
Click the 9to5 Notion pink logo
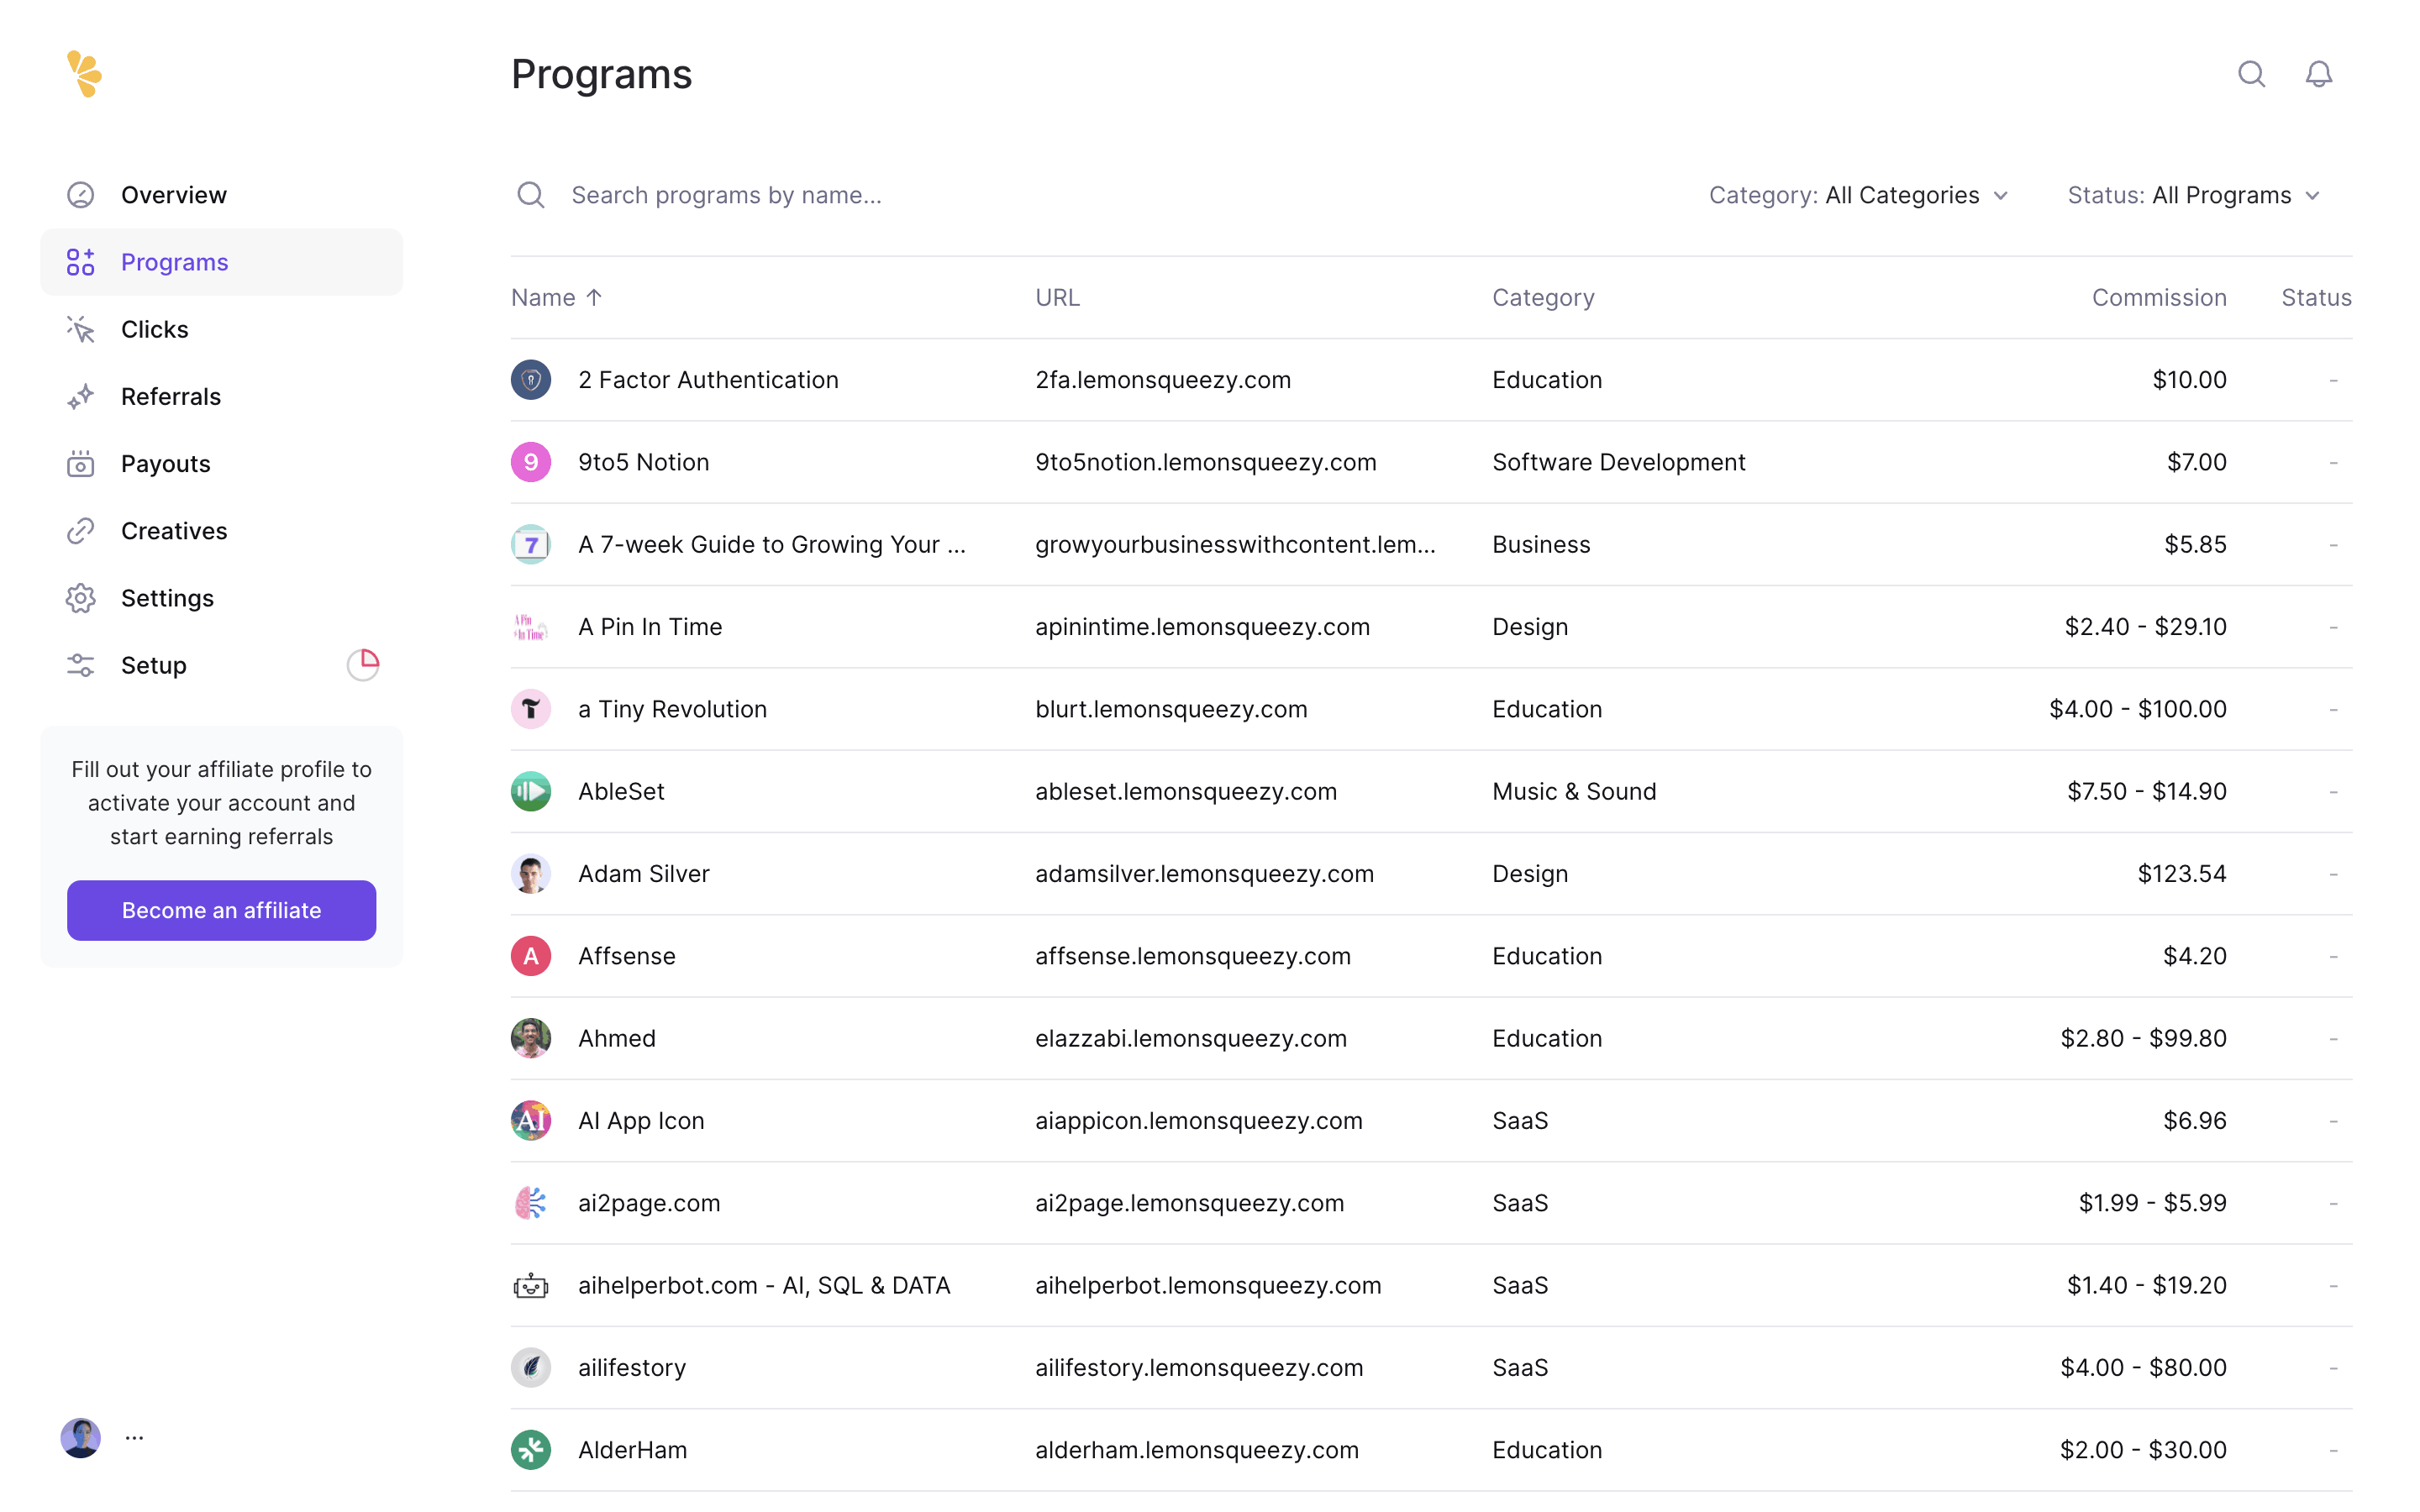531,462
